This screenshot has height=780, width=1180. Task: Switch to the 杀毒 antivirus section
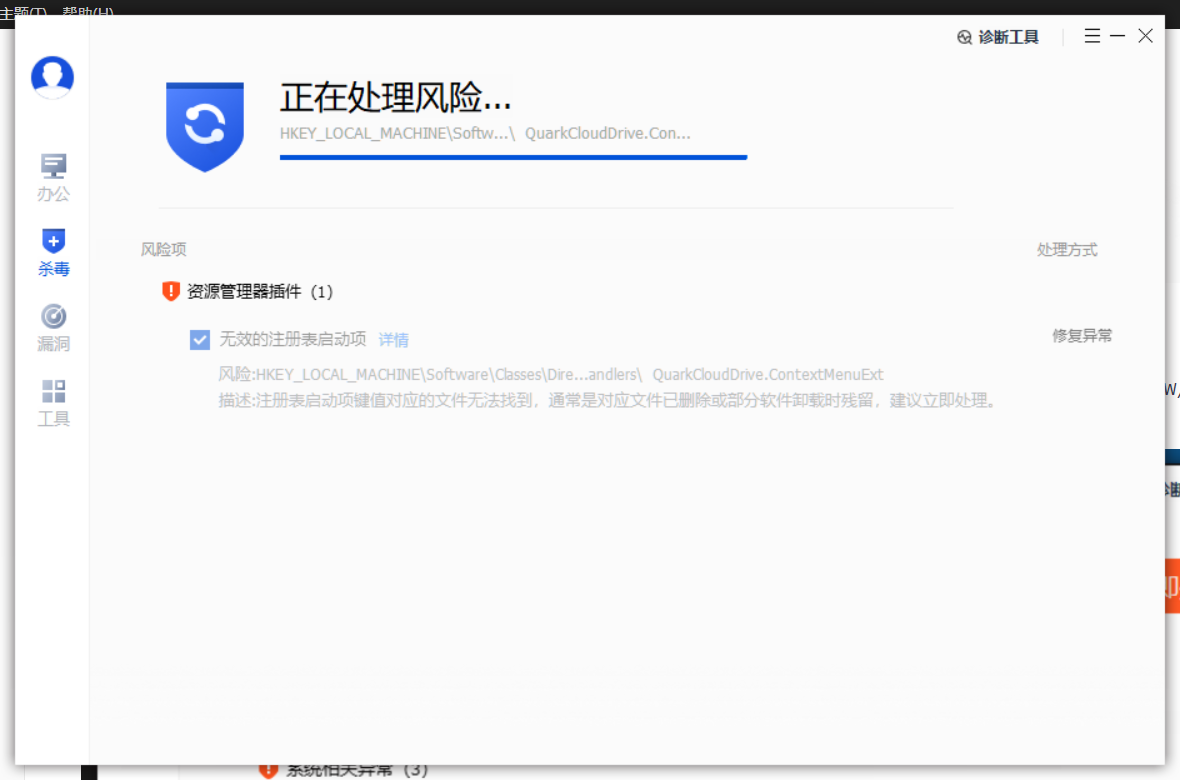pyautogui.click(x=53, y=253)
